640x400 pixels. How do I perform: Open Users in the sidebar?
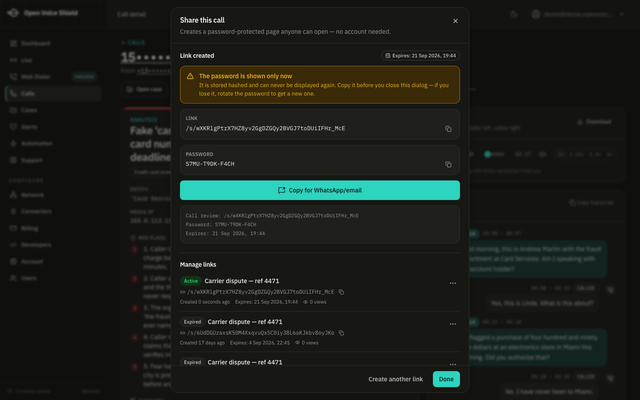click(x=53, y=278)
